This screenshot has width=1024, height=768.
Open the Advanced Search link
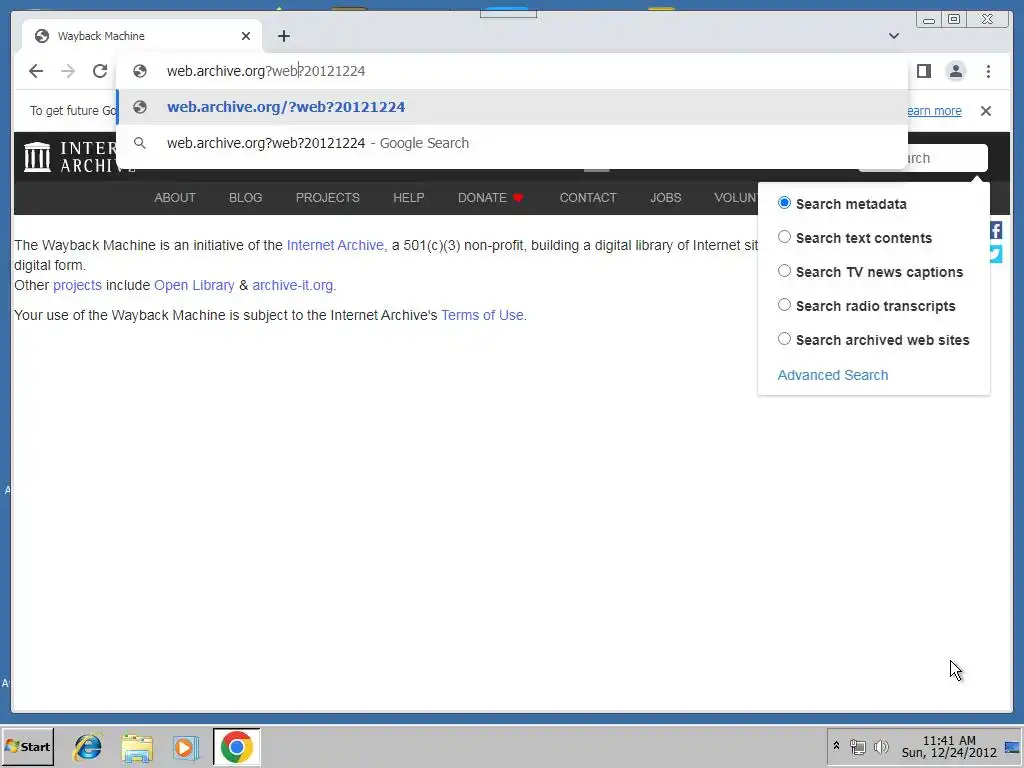click(x=833, y=375)
